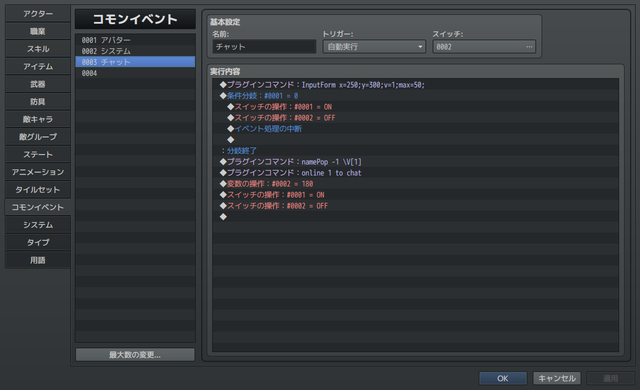Go to the ステート tab

[38, 155]
